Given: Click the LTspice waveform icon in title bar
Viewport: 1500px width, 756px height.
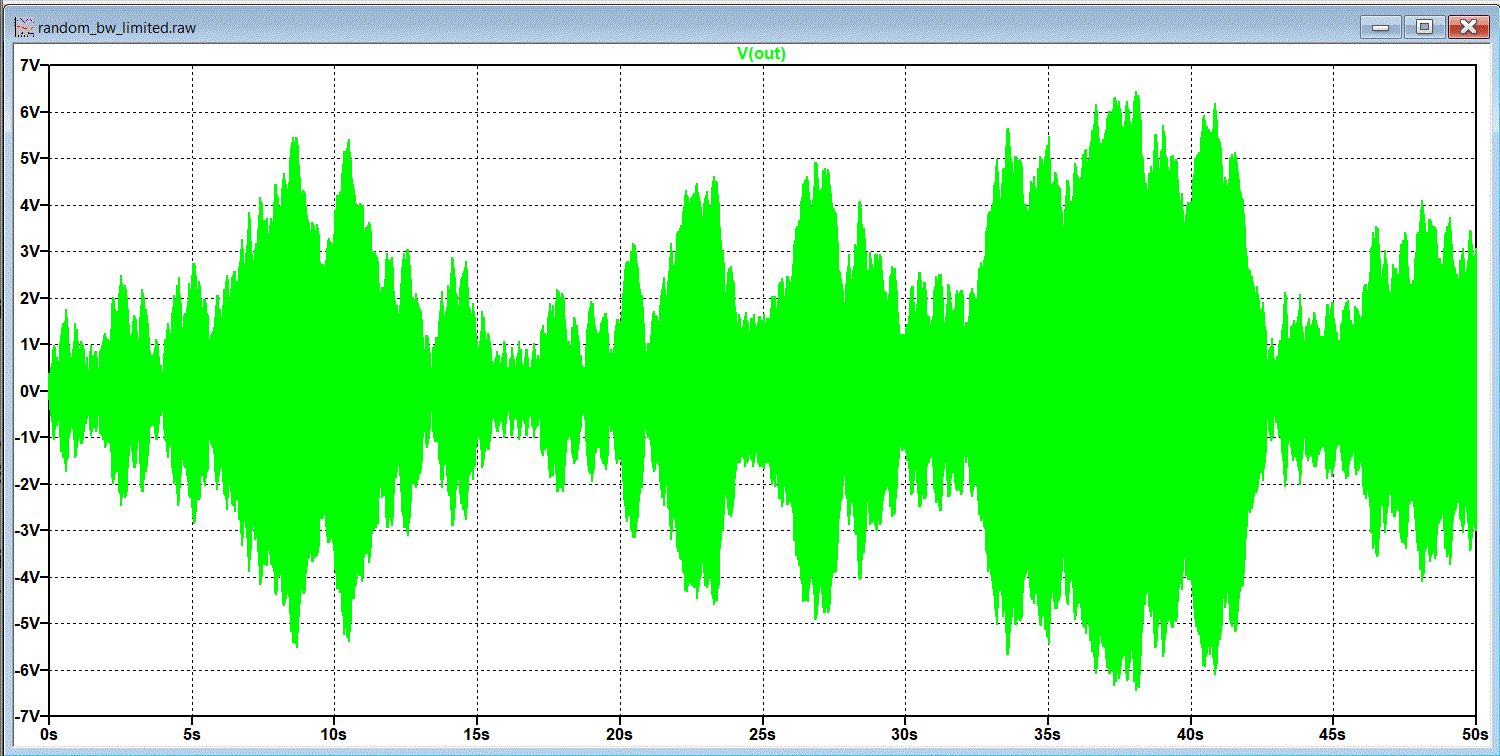Looking at the screenshot, I should coord(23,27).
